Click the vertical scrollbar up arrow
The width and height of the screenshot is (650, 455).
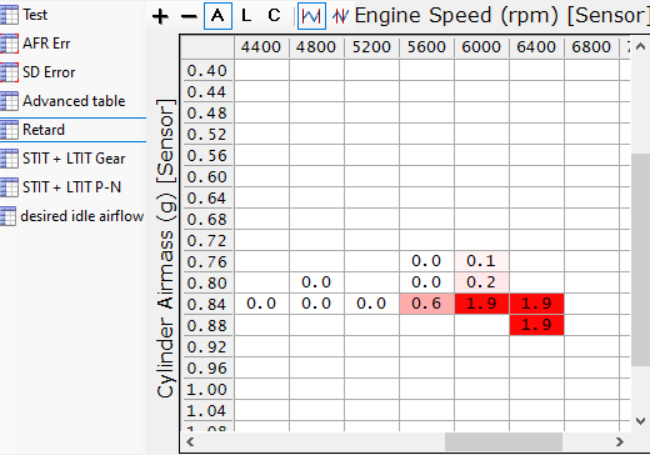click(640, 46)
